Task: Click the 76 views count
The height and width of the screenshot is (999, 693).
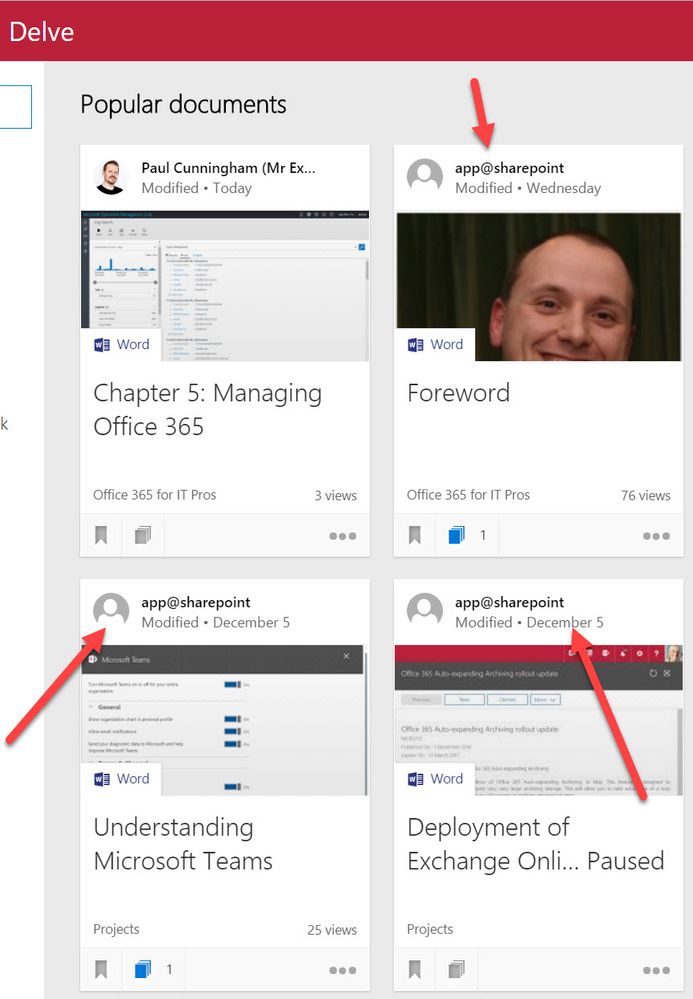Action: pos(646,496)
